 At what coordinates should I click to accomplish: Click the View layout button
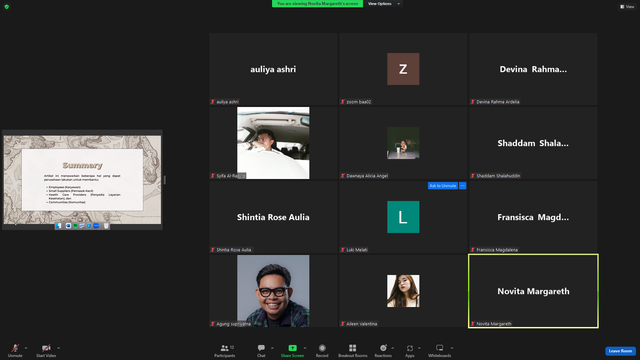point(627,7)
